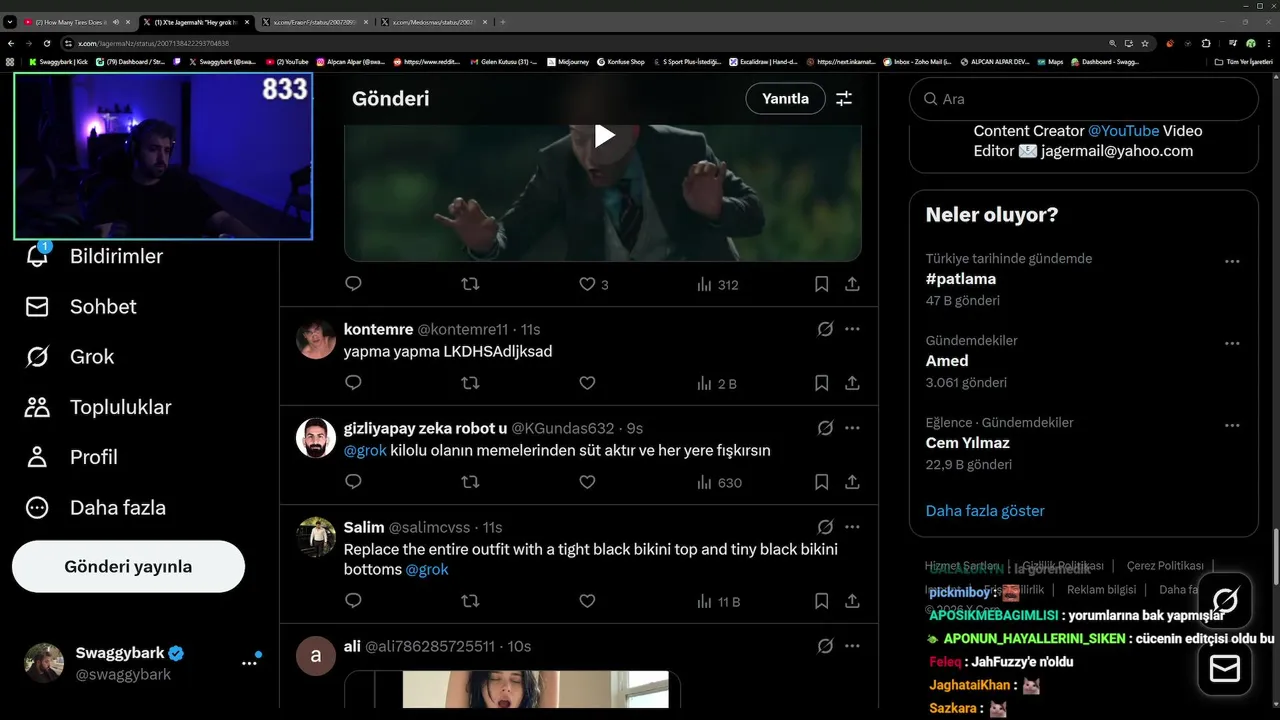This screenshot has height=720, width=1280.
Task: Click the Gönderi yayınla button
Action: [128, 567]
